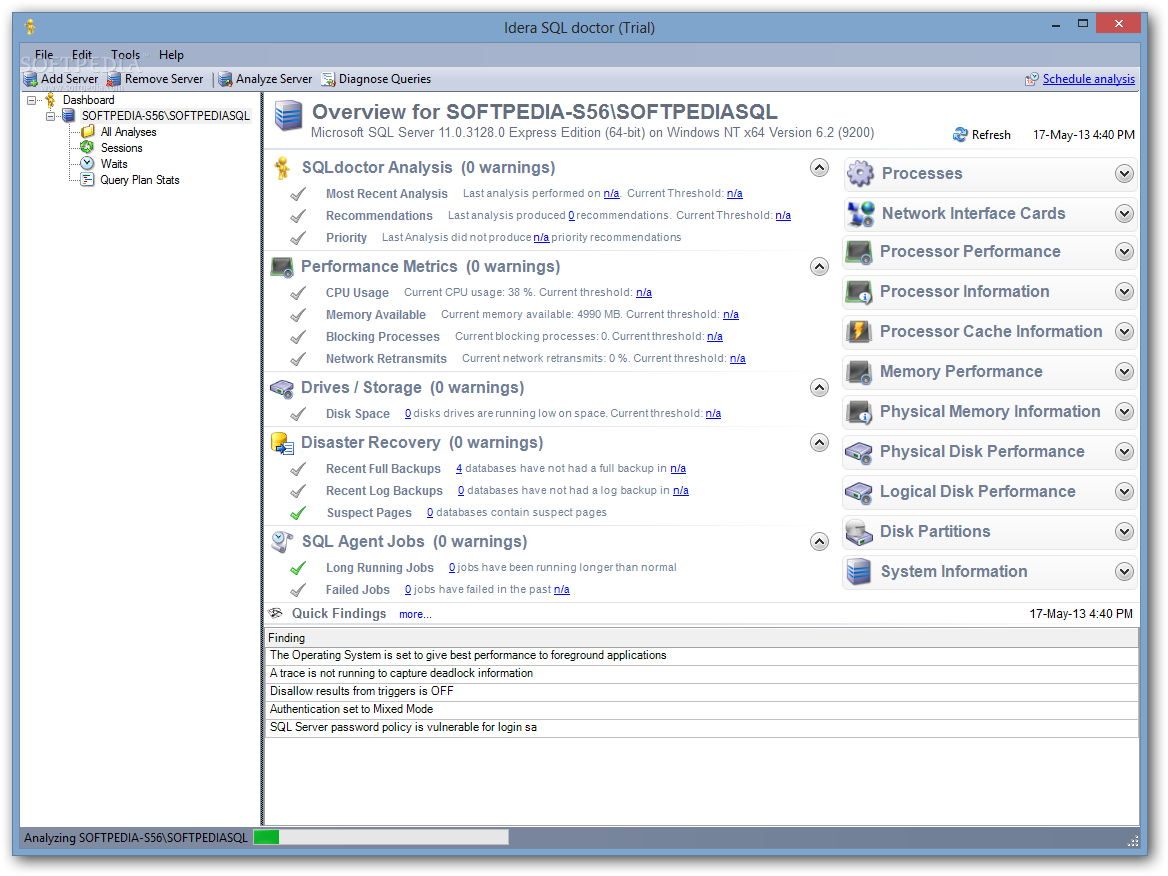The width and height of the screenshot is (1168, 876).
Task: Open the Tools menu
Action: 126,55
